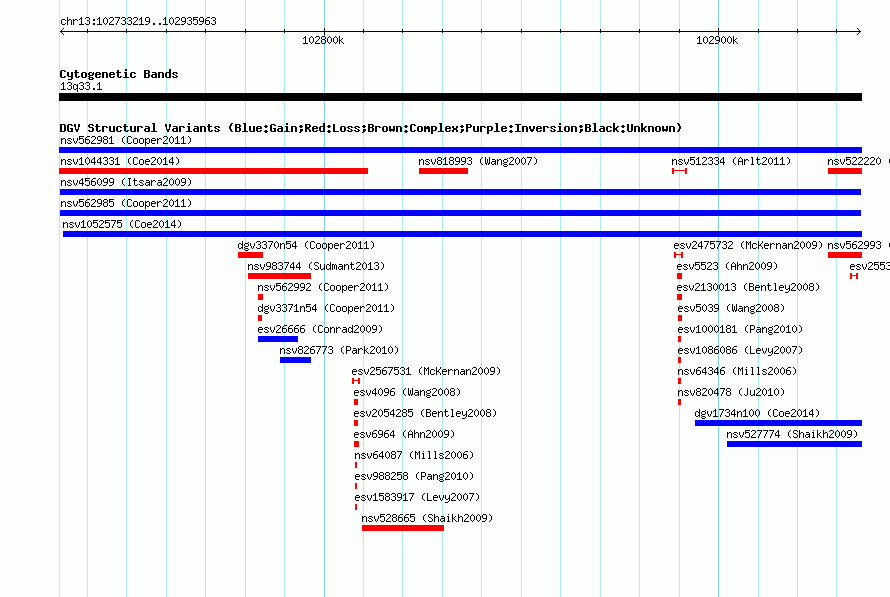This screenshot has width=890, height=597.
Task: Open variant label nsv1044331 (Coe2014)
Action: tap(120, 161)
